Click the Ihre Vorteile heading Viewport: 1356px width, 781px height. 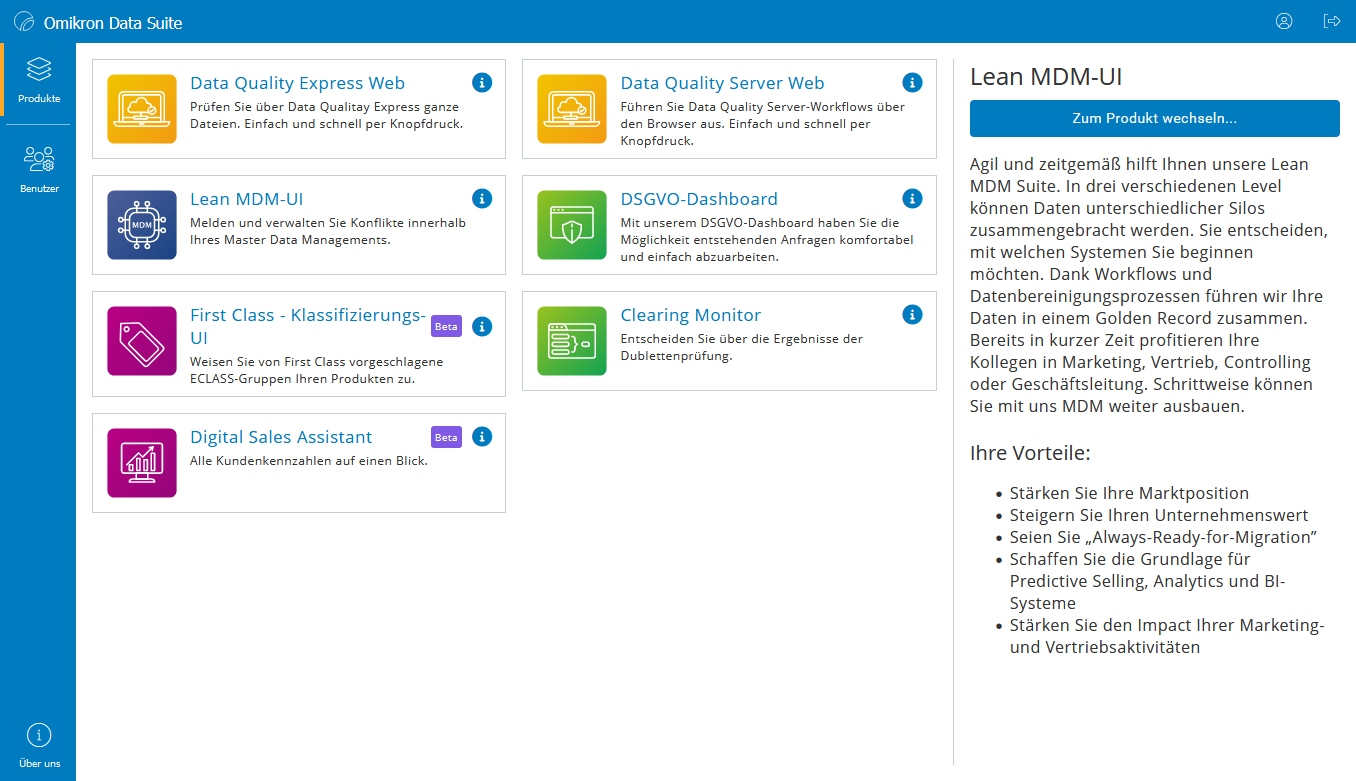point(1030,453)
